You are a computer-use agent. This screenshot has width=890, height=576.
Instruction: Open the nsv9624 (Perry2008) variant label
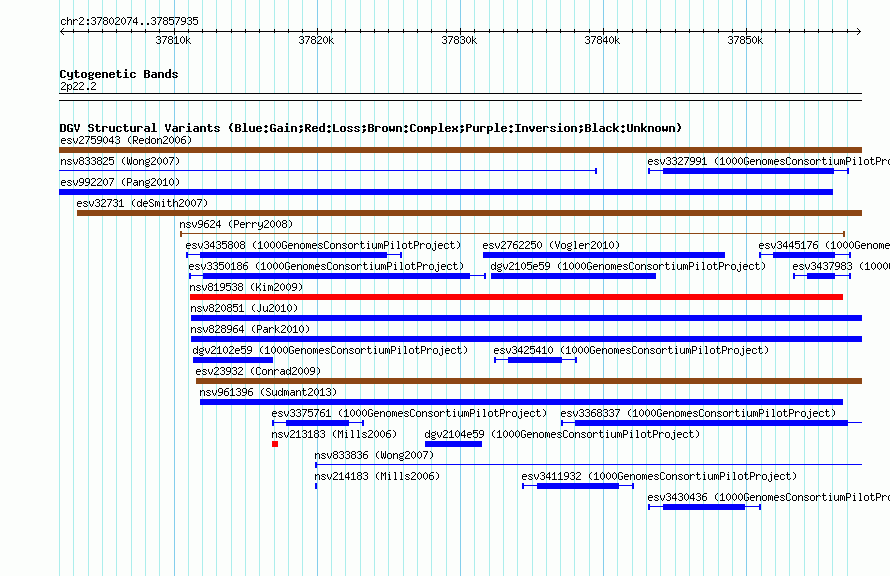tap(236, 224)
